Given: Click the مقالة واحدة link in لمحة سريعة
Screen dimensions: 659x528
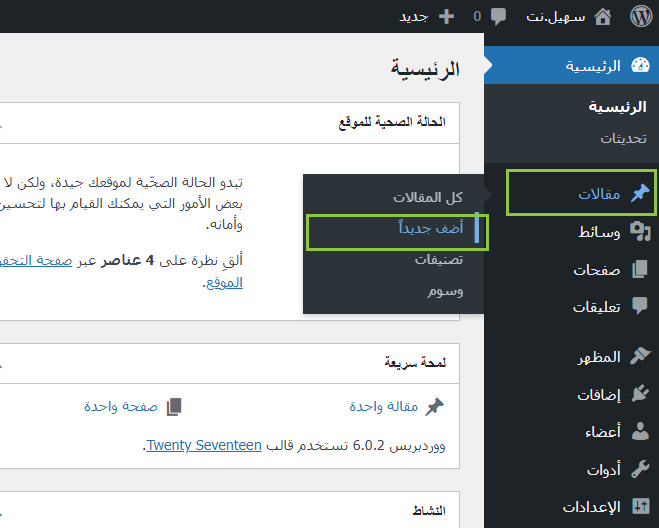Looking at the screenshot, I should 383,407.
